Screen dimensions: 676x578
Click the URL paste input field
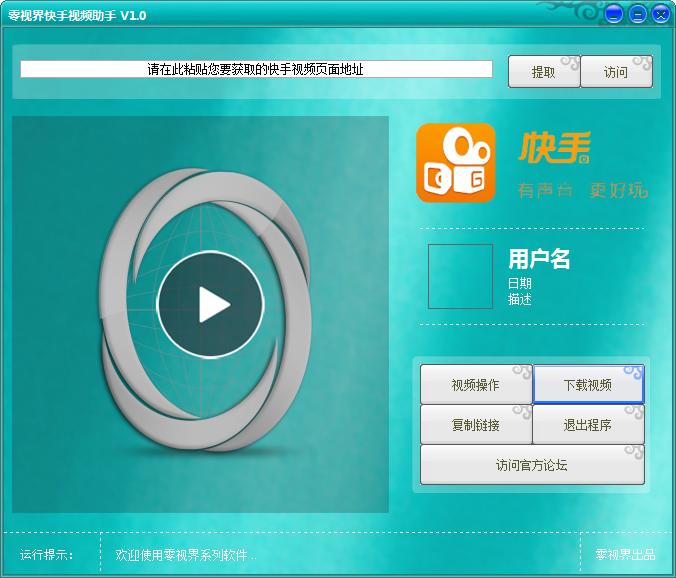click(x=256, y=69)
